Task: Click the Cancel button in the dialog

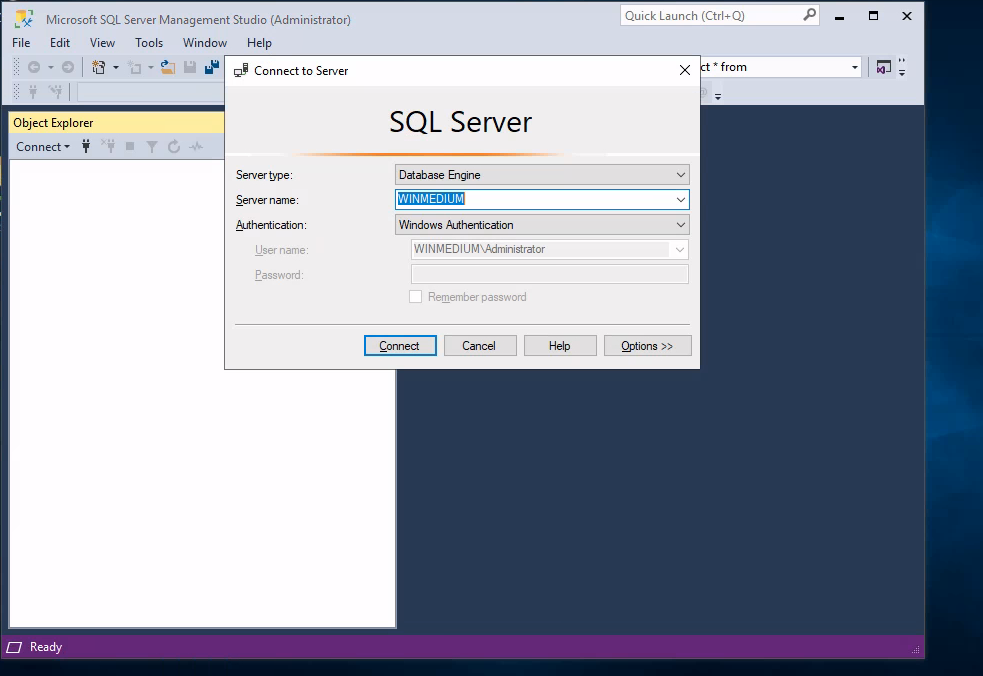Action: 479,346
